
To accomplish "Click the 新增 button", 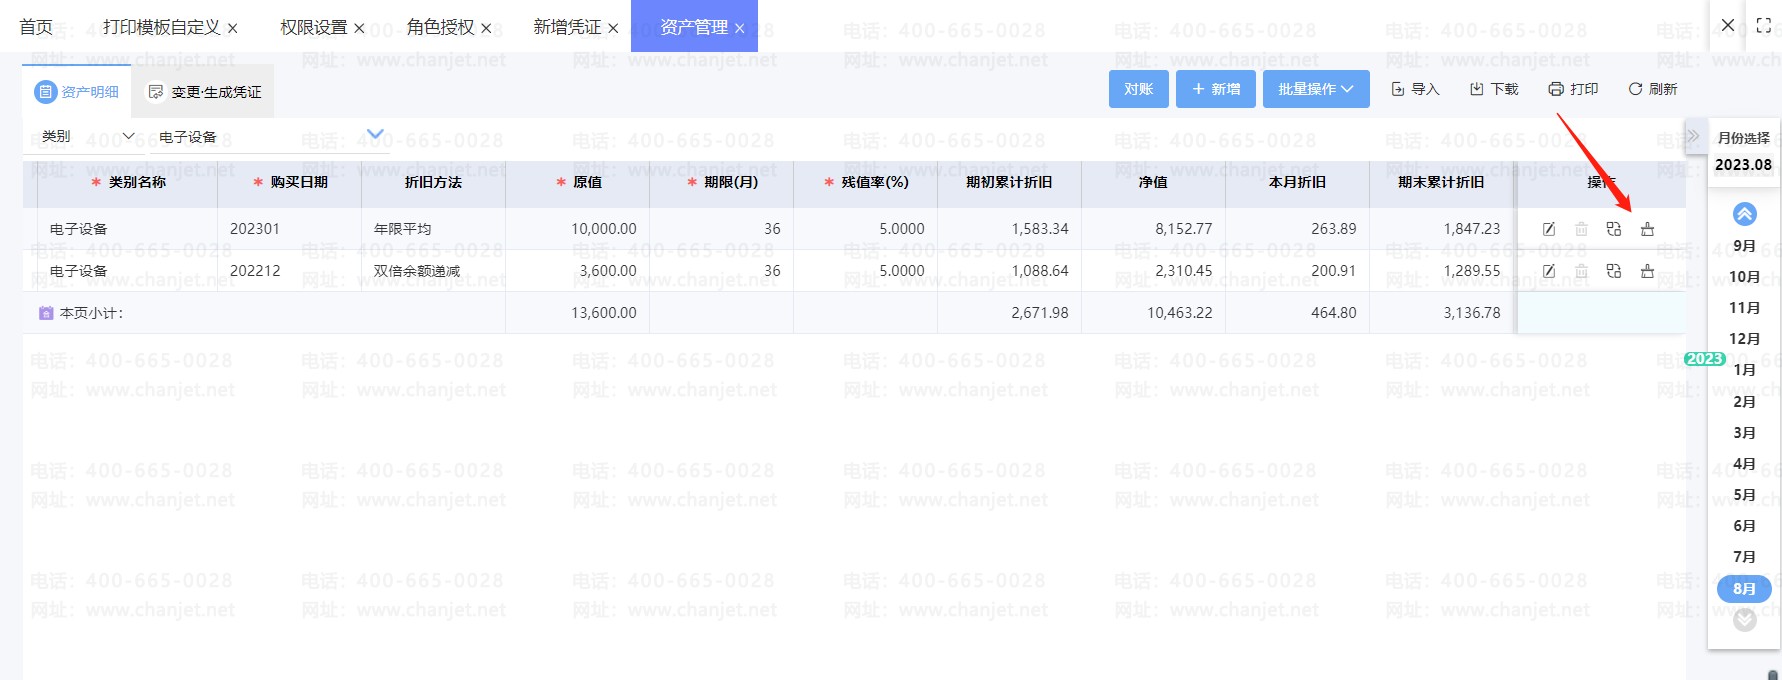I will (1216, 89).
